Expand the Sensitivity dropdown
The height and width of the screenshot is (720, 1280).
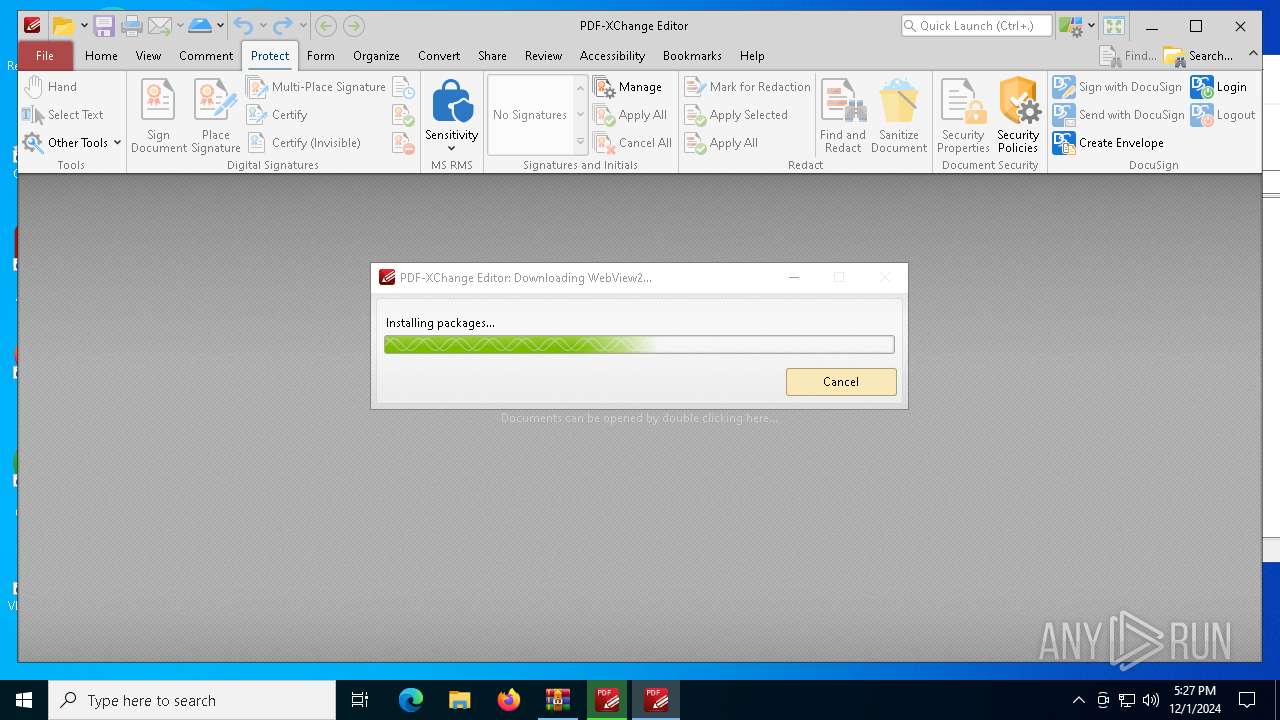(x=451, y=149)
